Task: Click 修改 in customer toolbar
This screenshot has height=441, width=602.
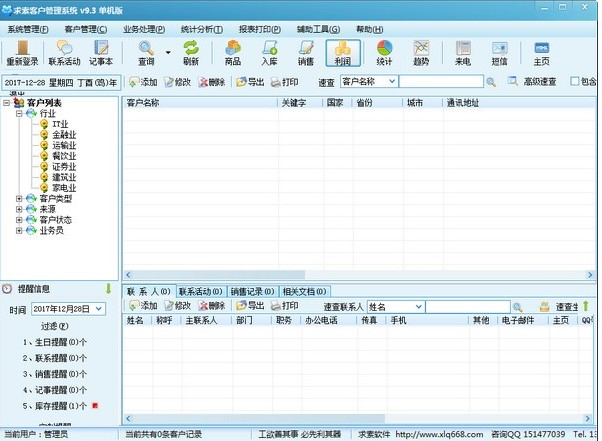Action: [177, 82]
